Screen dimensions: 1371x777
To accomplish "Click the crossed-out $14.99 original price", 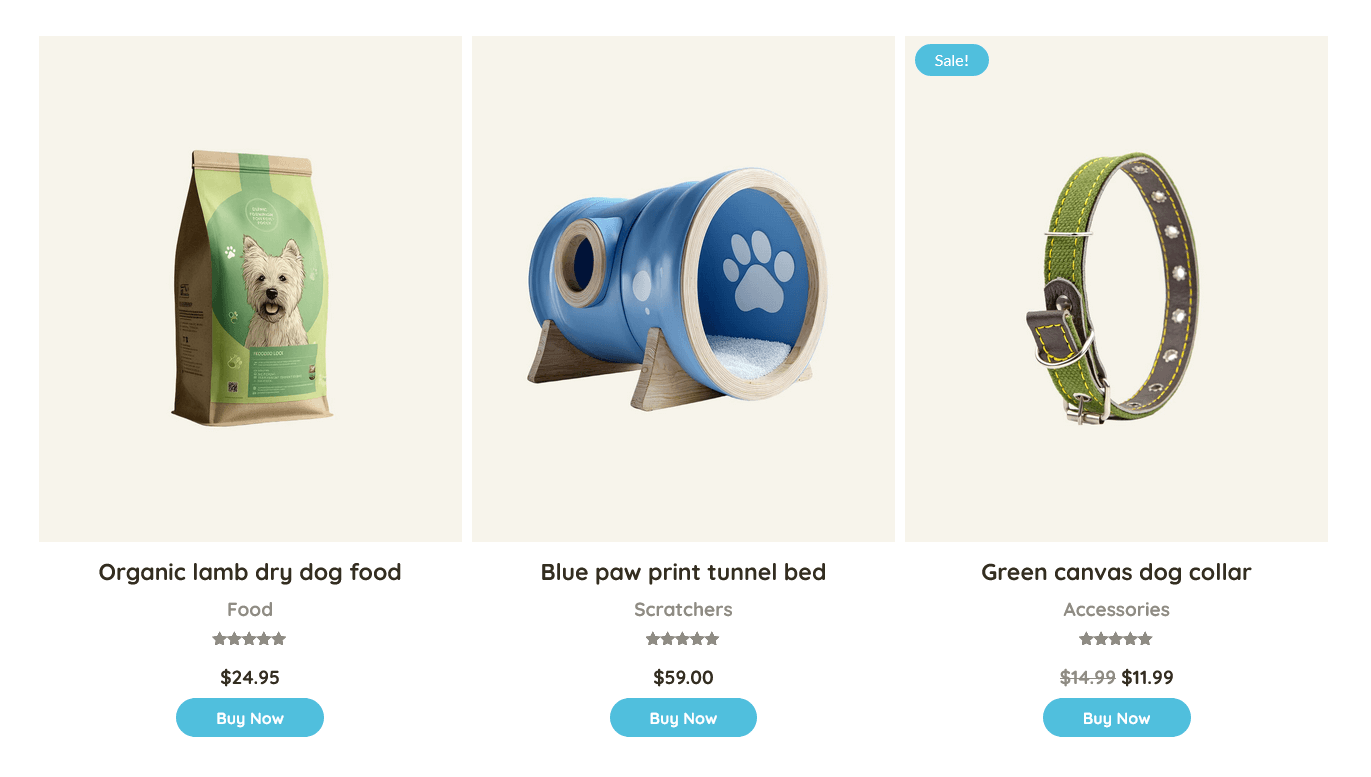I will pyautogui.click(x=1087, y=677).
